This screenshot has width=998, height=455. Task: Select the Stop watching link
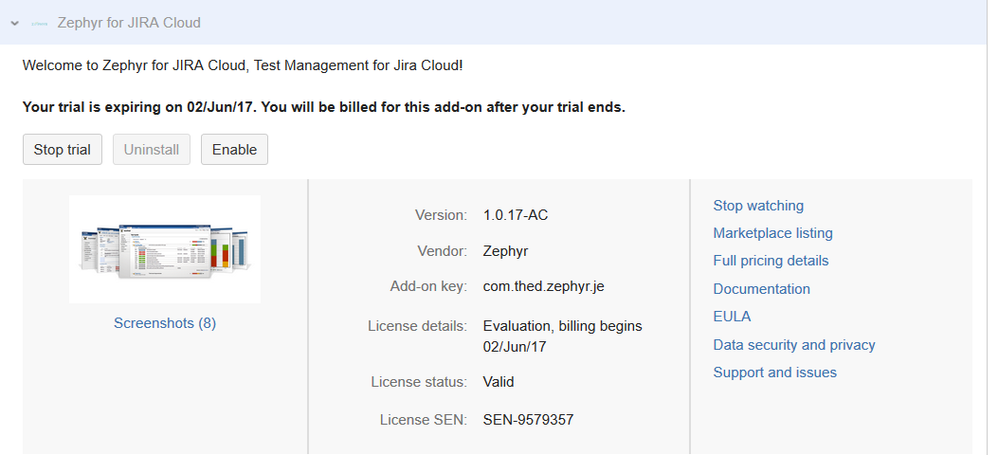[x=758, y=206]
